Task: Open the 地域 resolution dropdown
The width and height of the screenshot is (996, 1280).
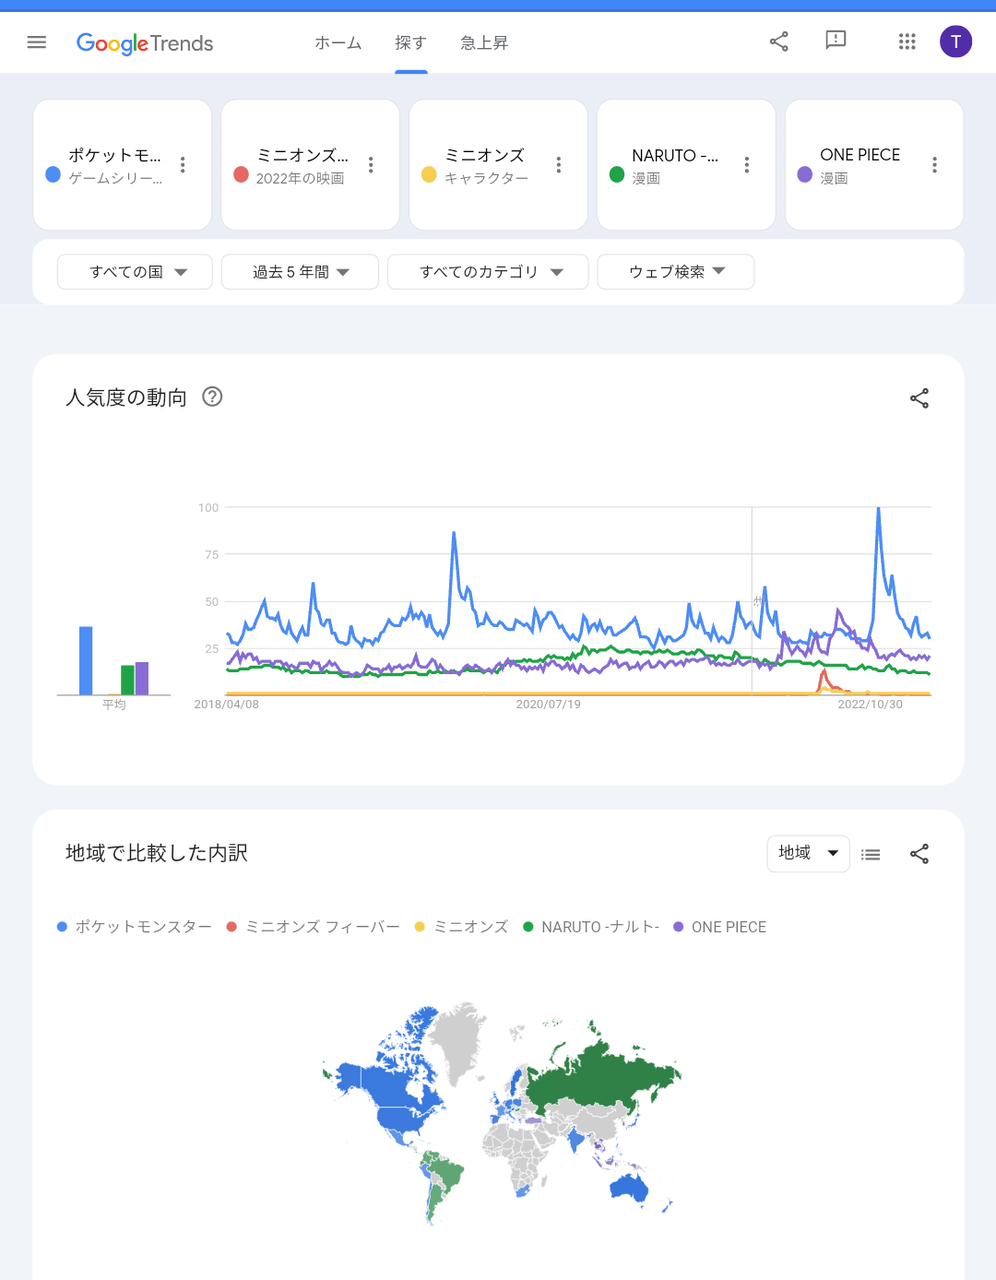Action: [x=808, y=853]
